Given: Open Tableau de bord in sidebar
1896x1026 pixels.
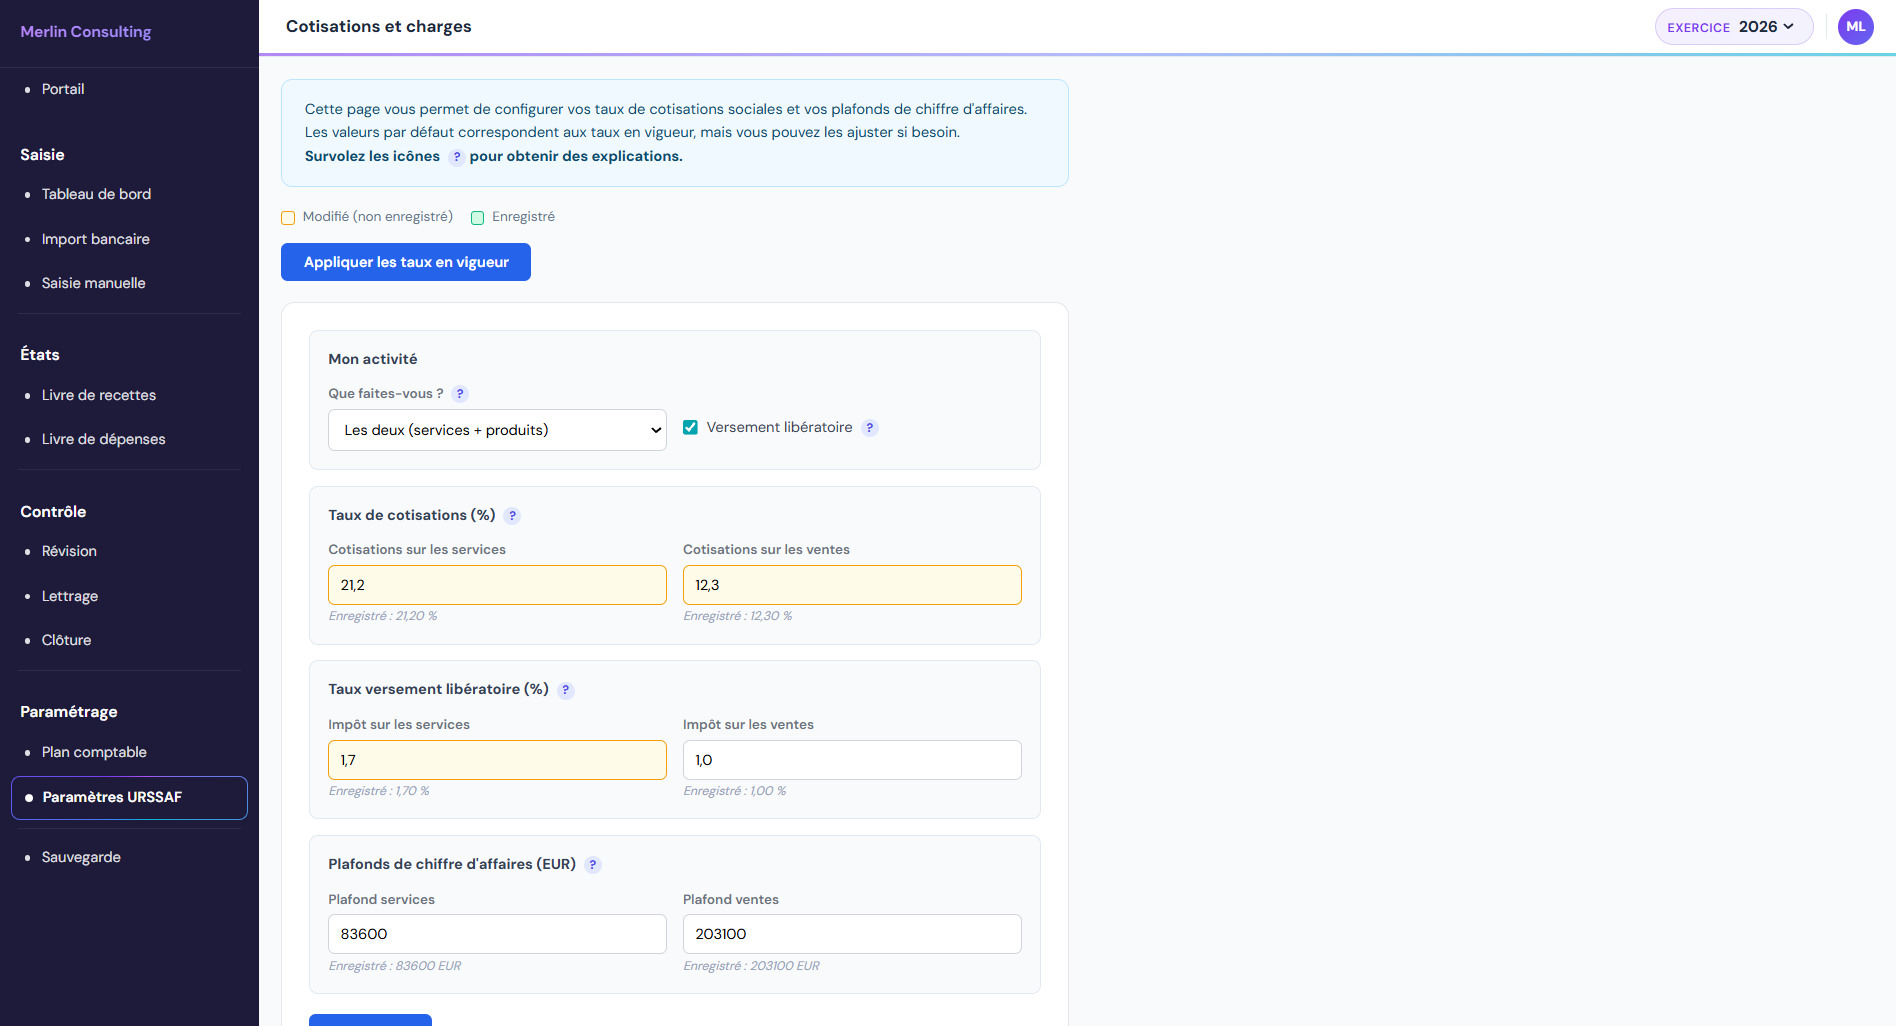Looking at the screenshot, I should [96, 194].
